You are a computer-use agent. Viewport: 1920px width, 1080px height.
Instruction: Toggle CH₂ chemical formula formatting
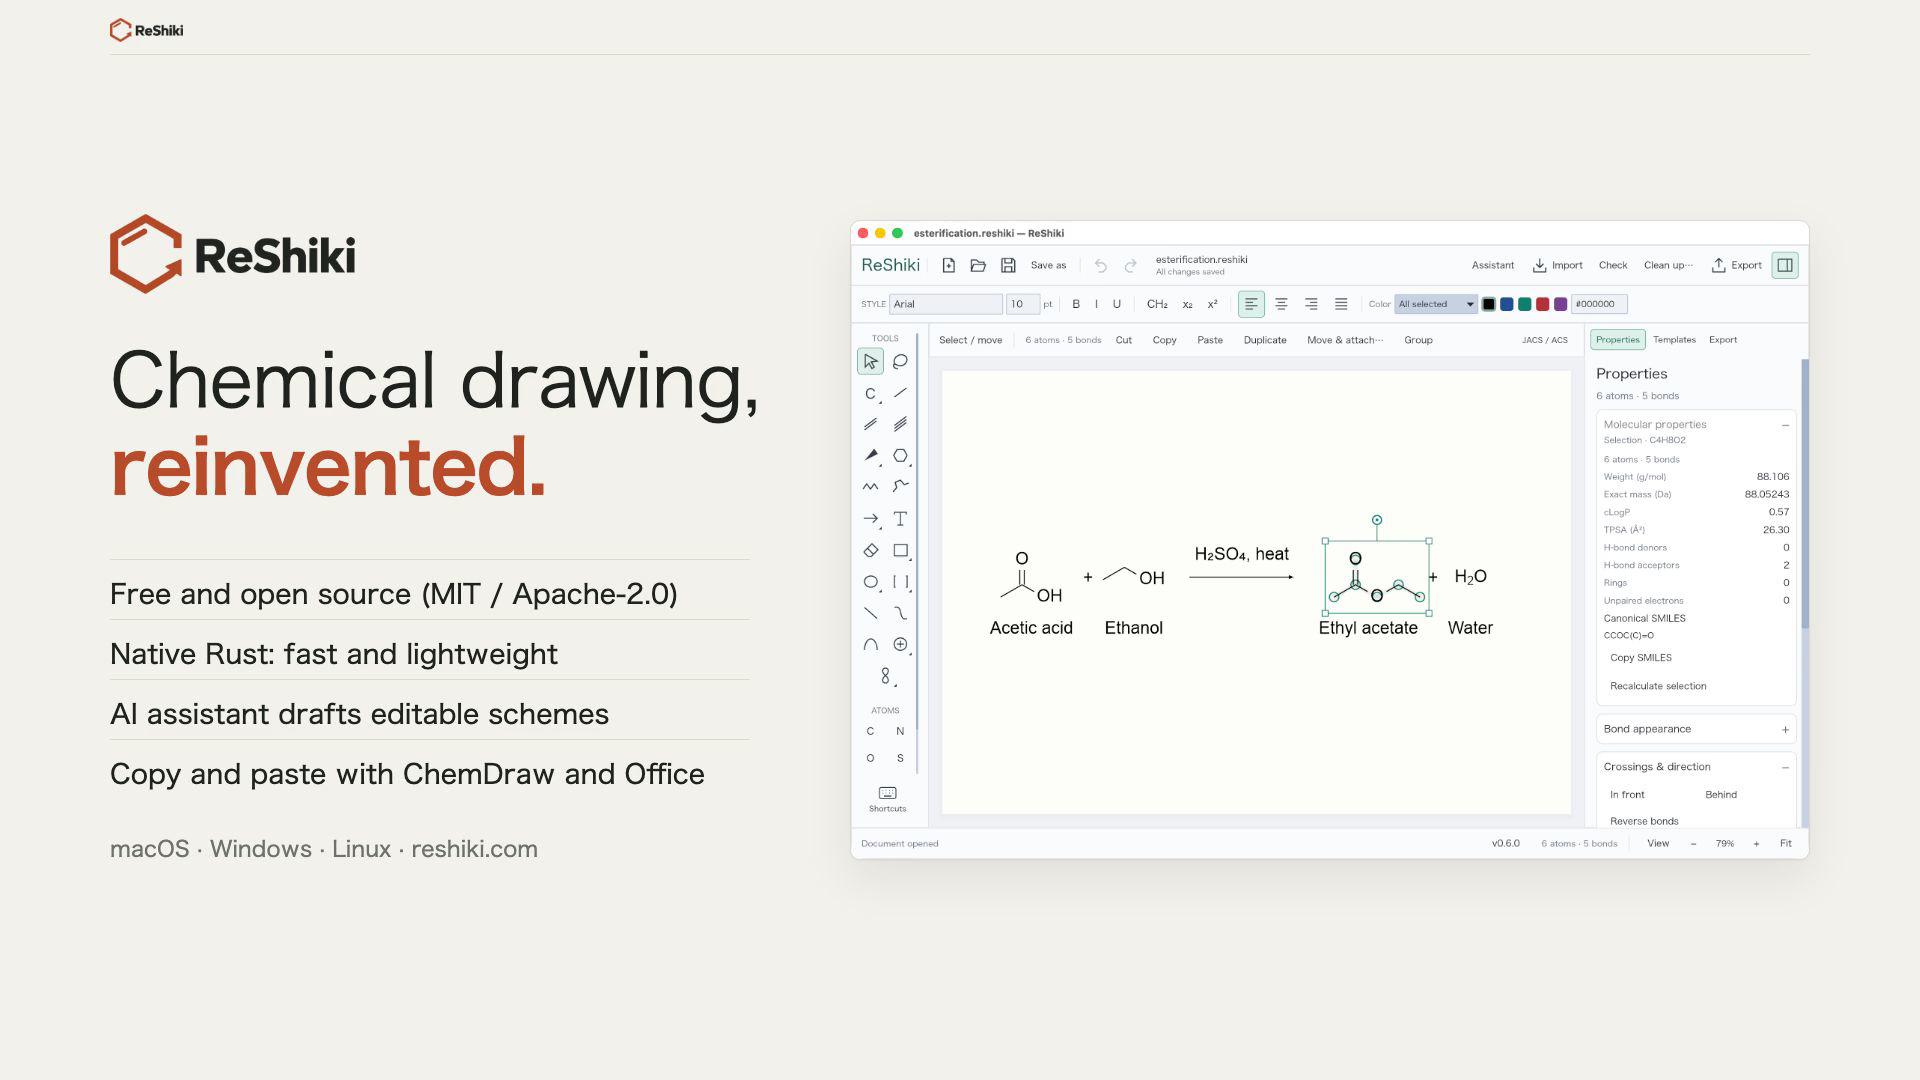coord(1157,304)
